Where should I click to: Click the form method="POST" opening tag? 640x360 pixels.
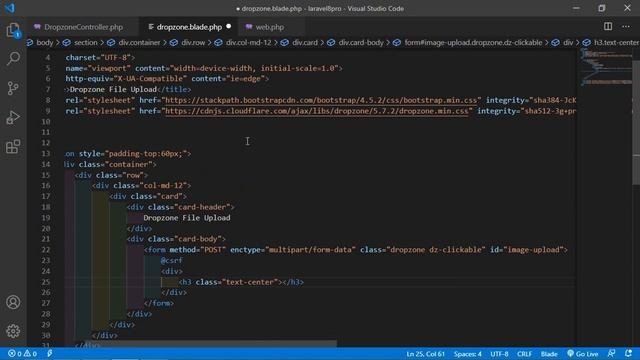coord(356,250)
